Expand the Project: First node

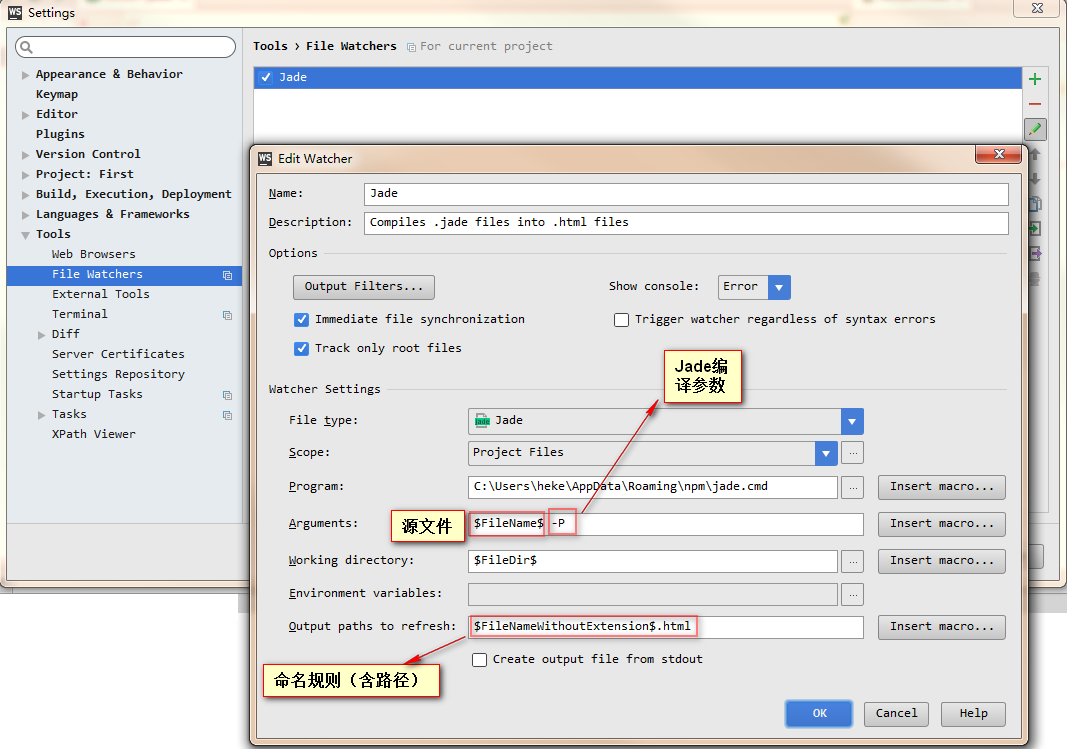click(25, 175)
